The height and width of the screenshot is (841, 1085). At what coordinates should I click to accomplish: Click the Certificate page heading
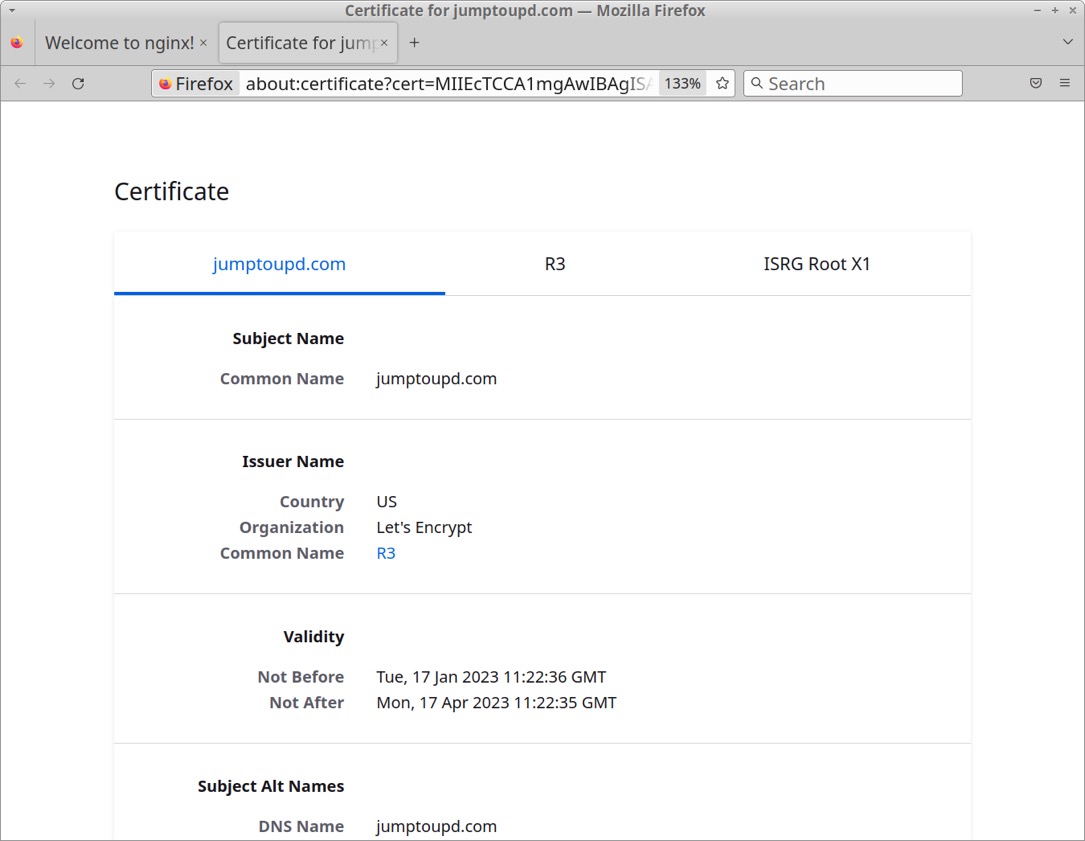click(172, 192)
